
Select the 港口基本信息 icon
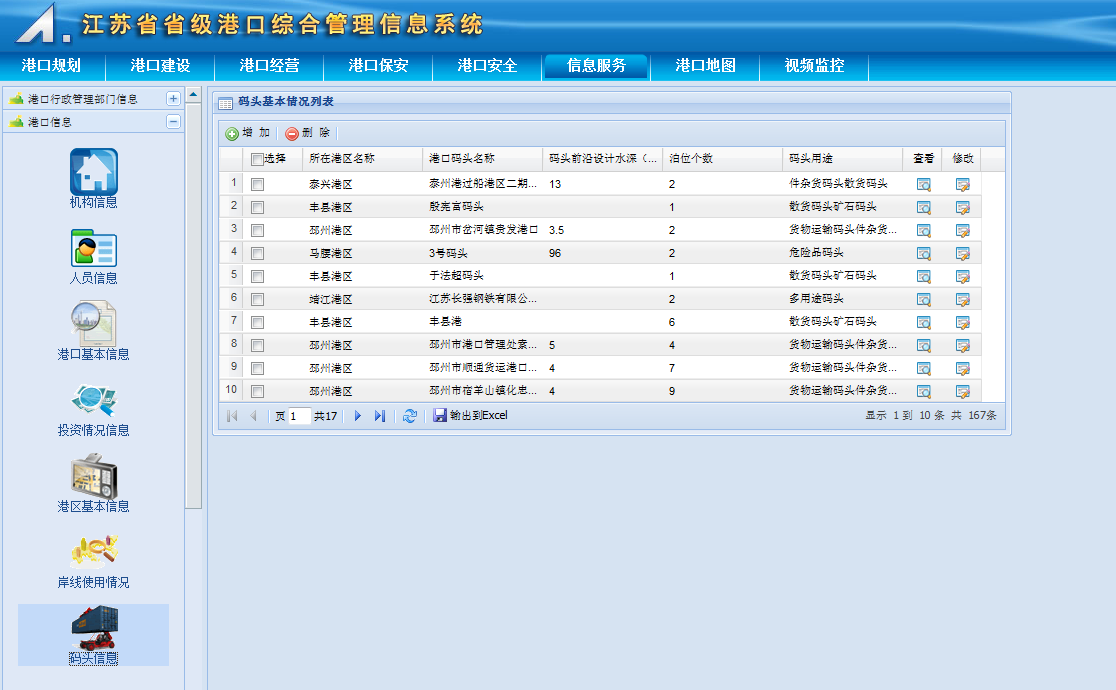coord(94,324)
